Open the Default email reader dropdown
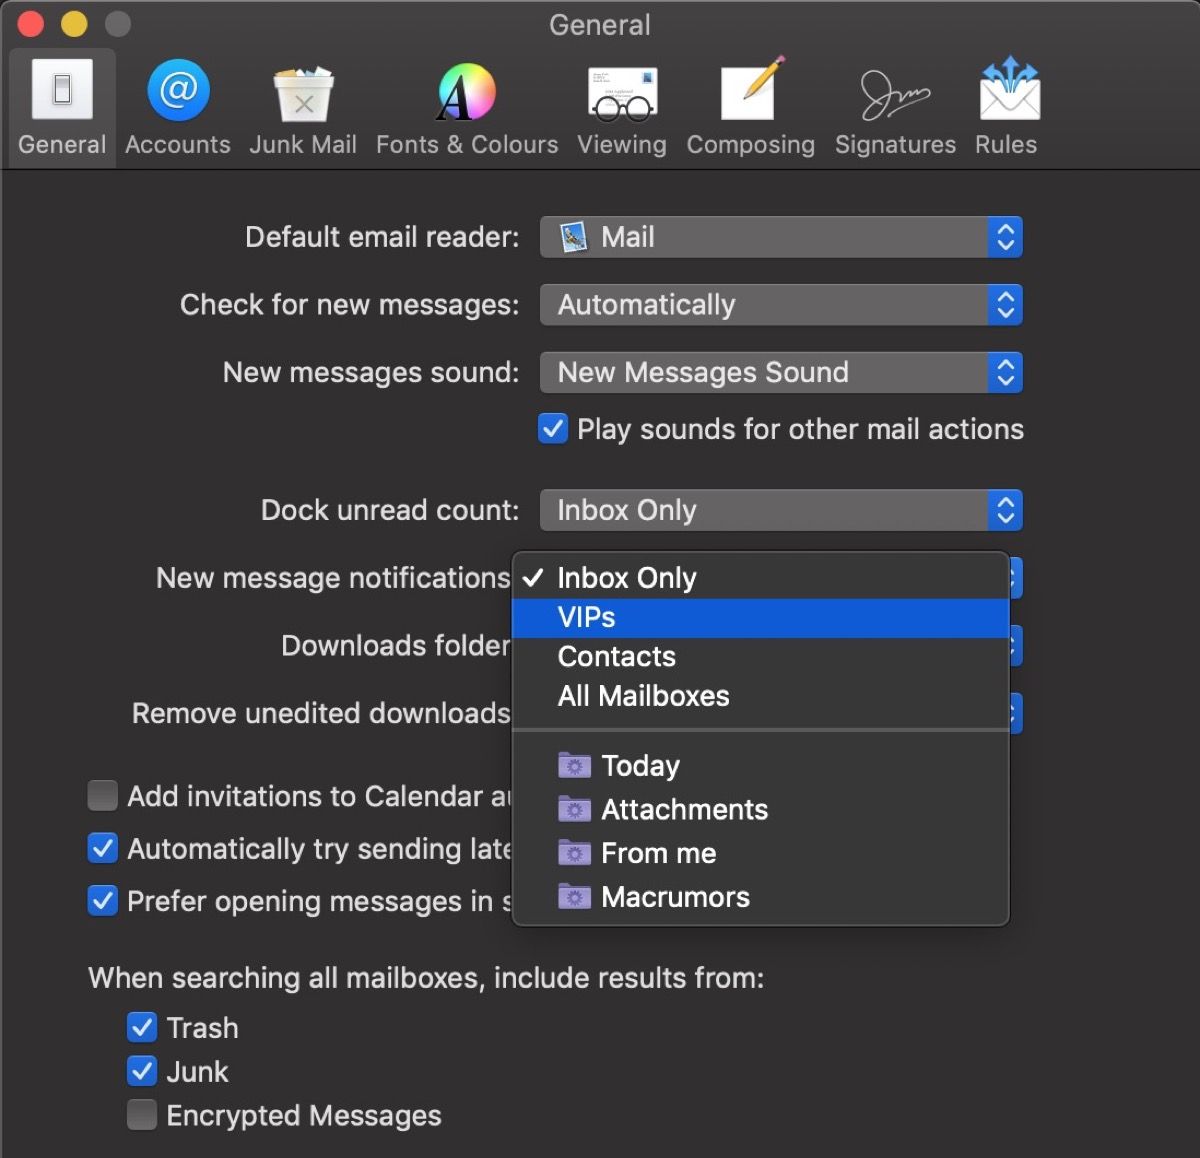 (x=780, y=238)
